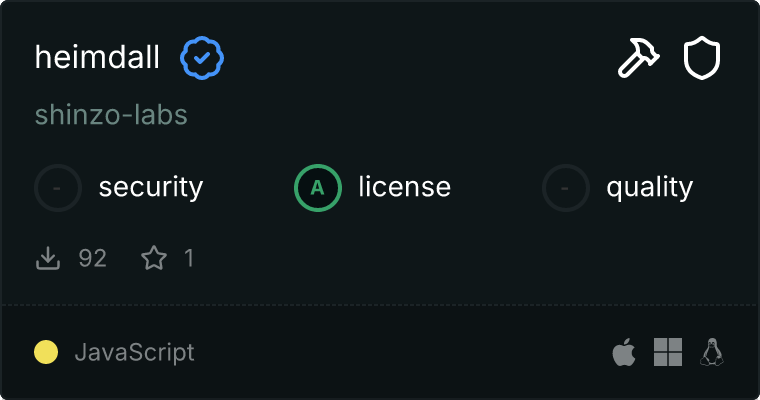The image size is (760, 400).
Task: Click the star rating icon
Action: pos(154,258)
